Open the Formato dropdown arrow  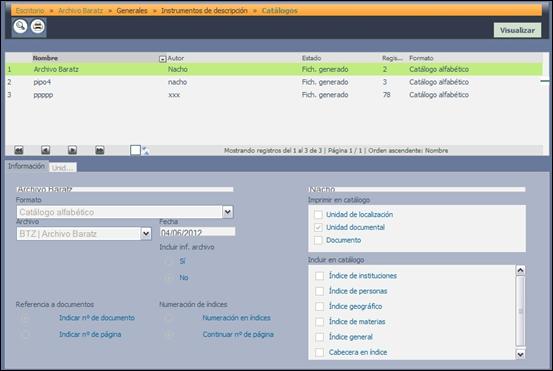click(227, 212)
